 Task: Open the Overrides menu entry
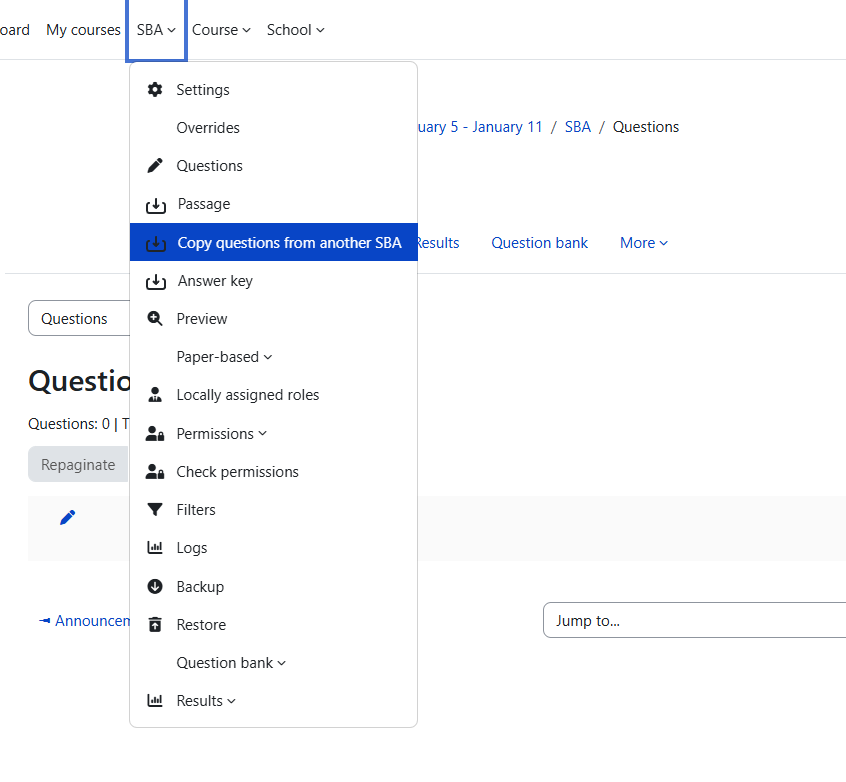208,128
